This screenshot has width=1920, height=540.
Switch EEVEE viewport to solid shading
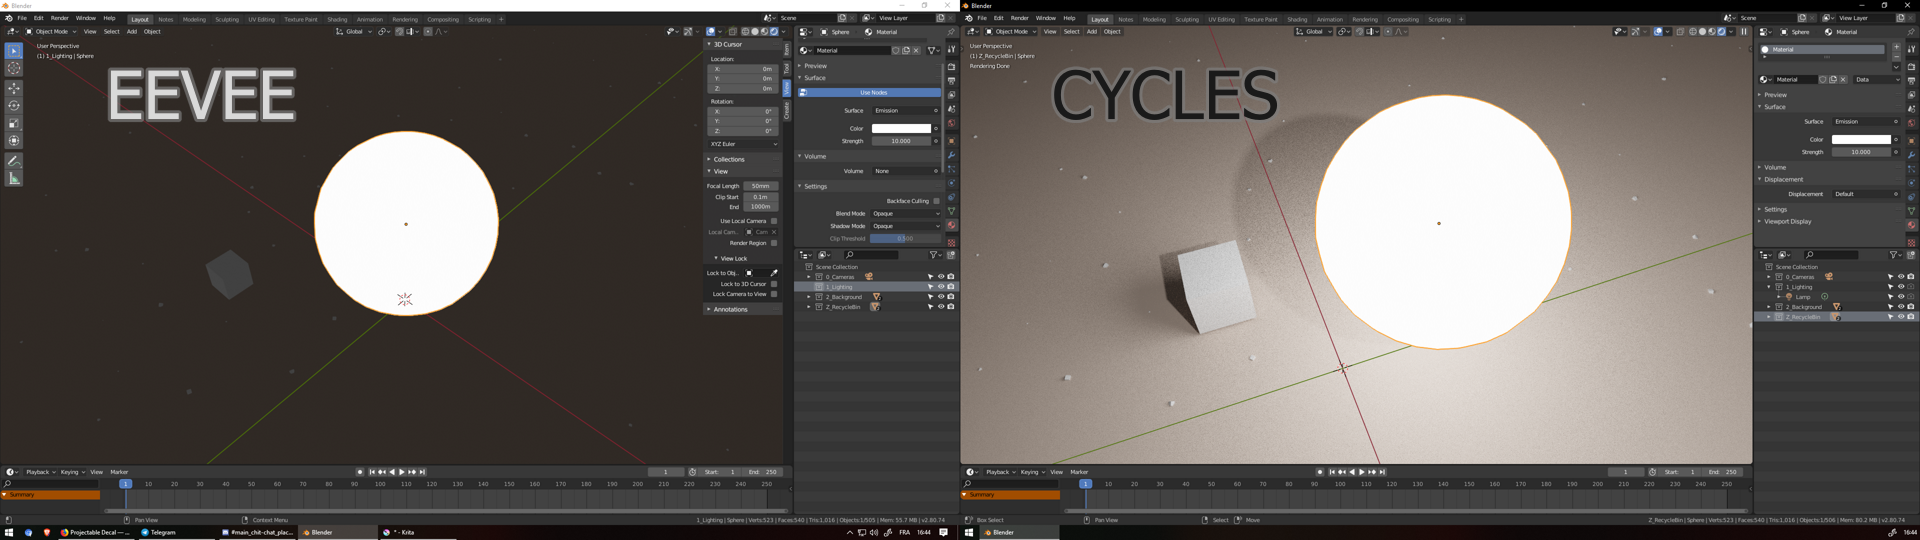click(755, 32)
